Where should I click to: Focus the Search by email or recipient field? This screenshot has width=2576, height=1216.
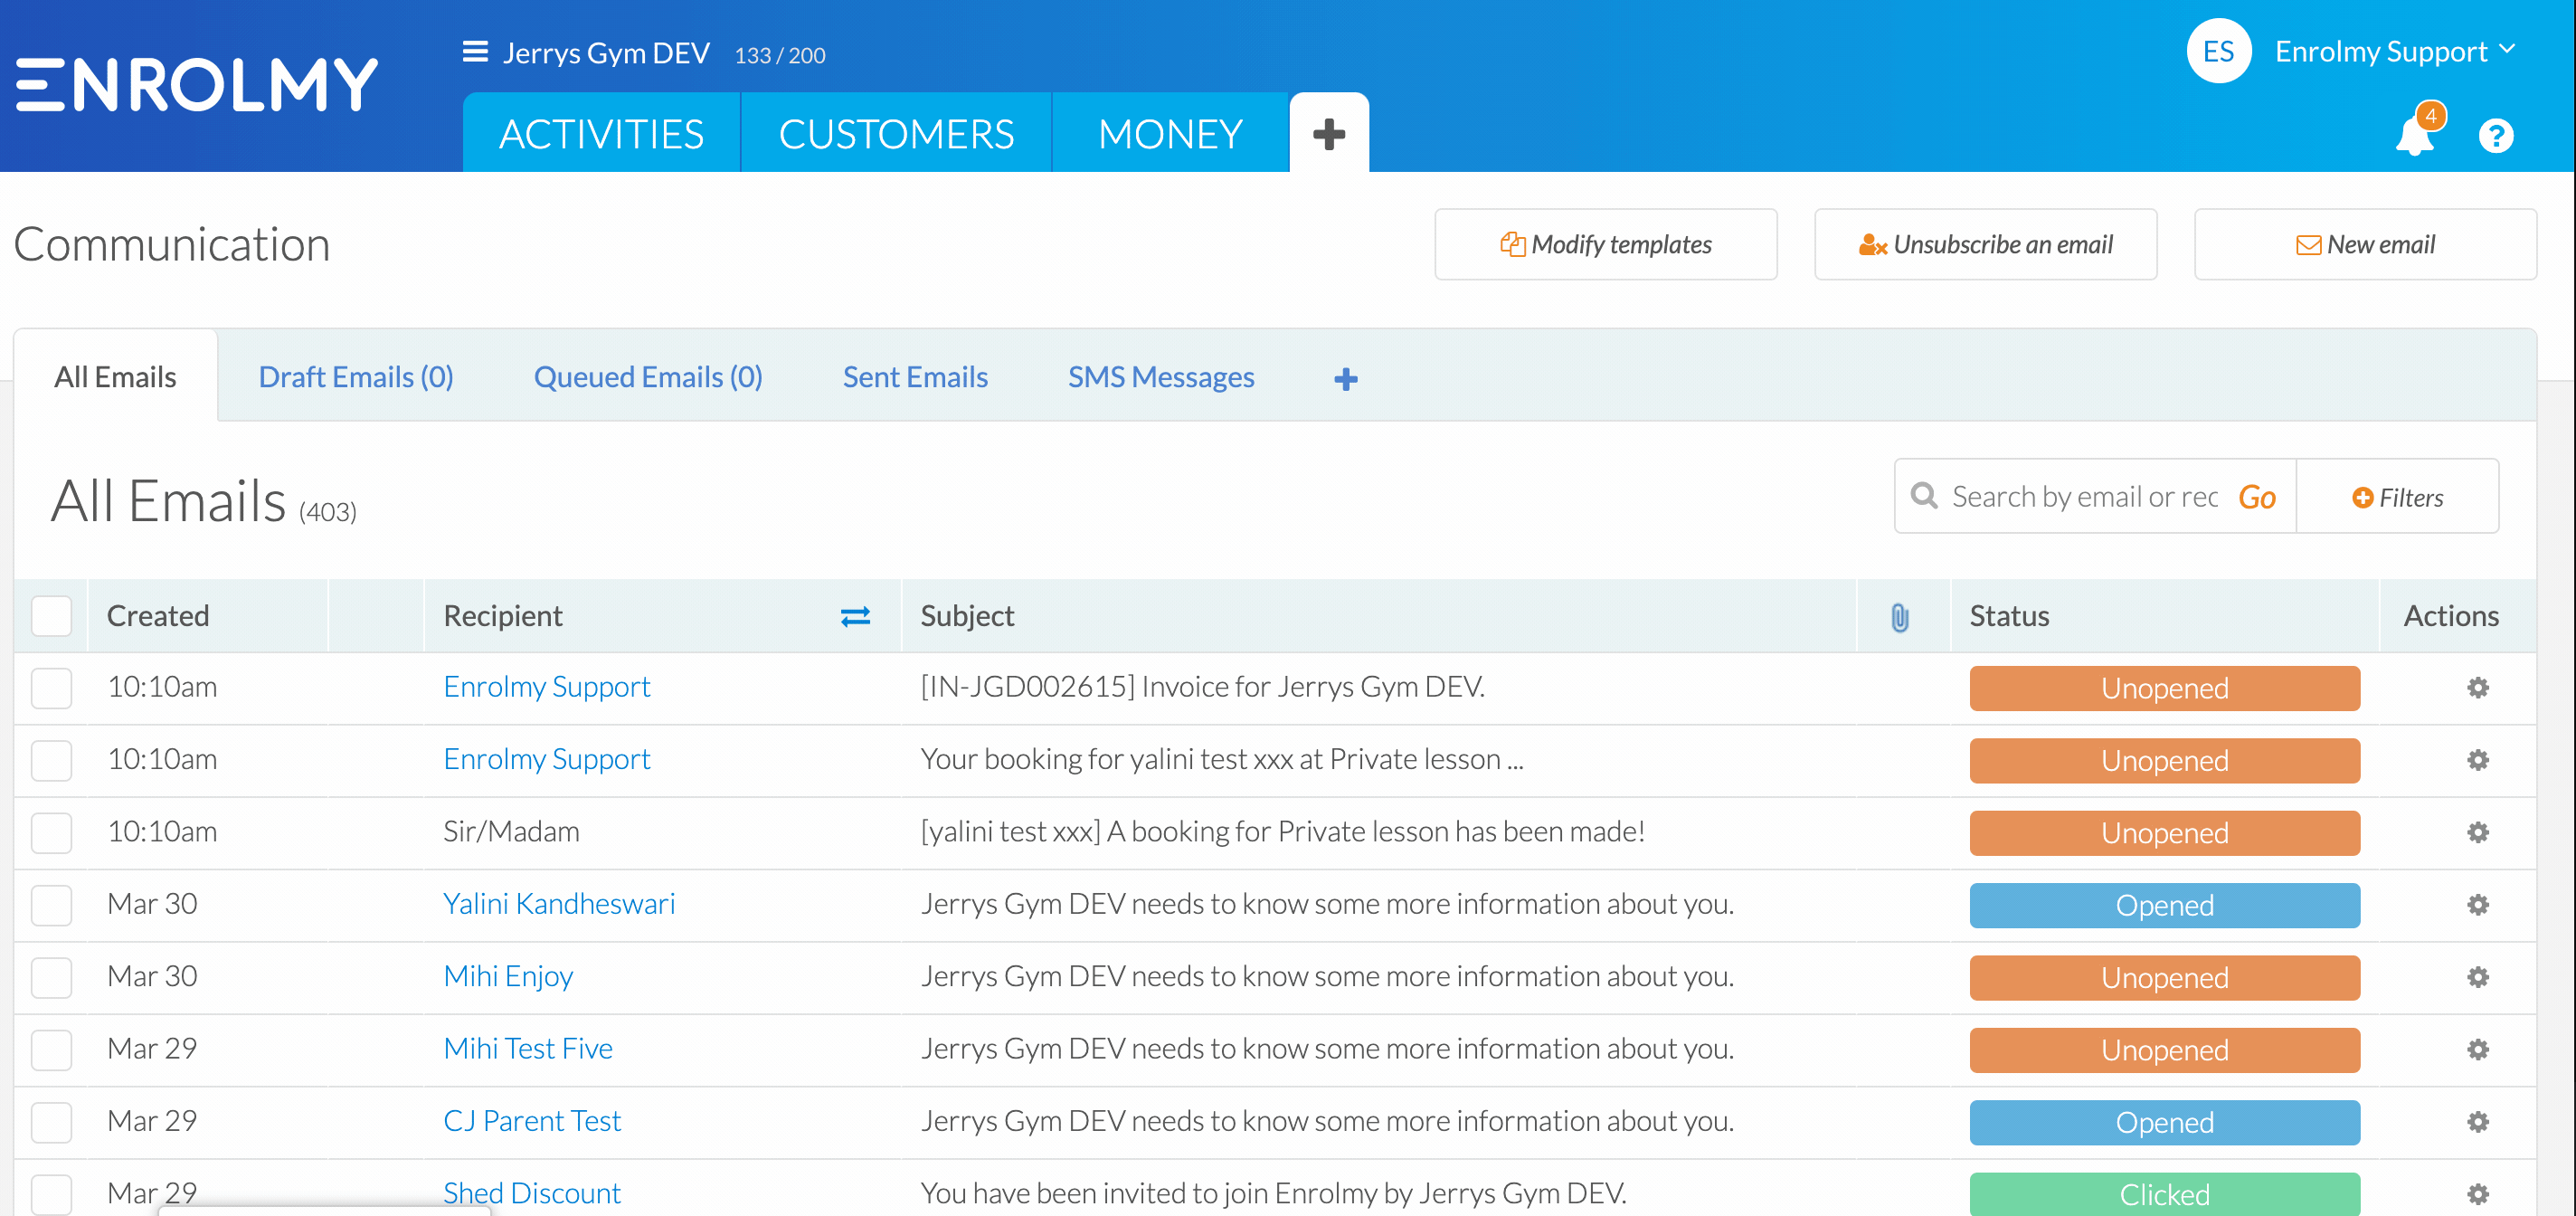pos(2085,497)
